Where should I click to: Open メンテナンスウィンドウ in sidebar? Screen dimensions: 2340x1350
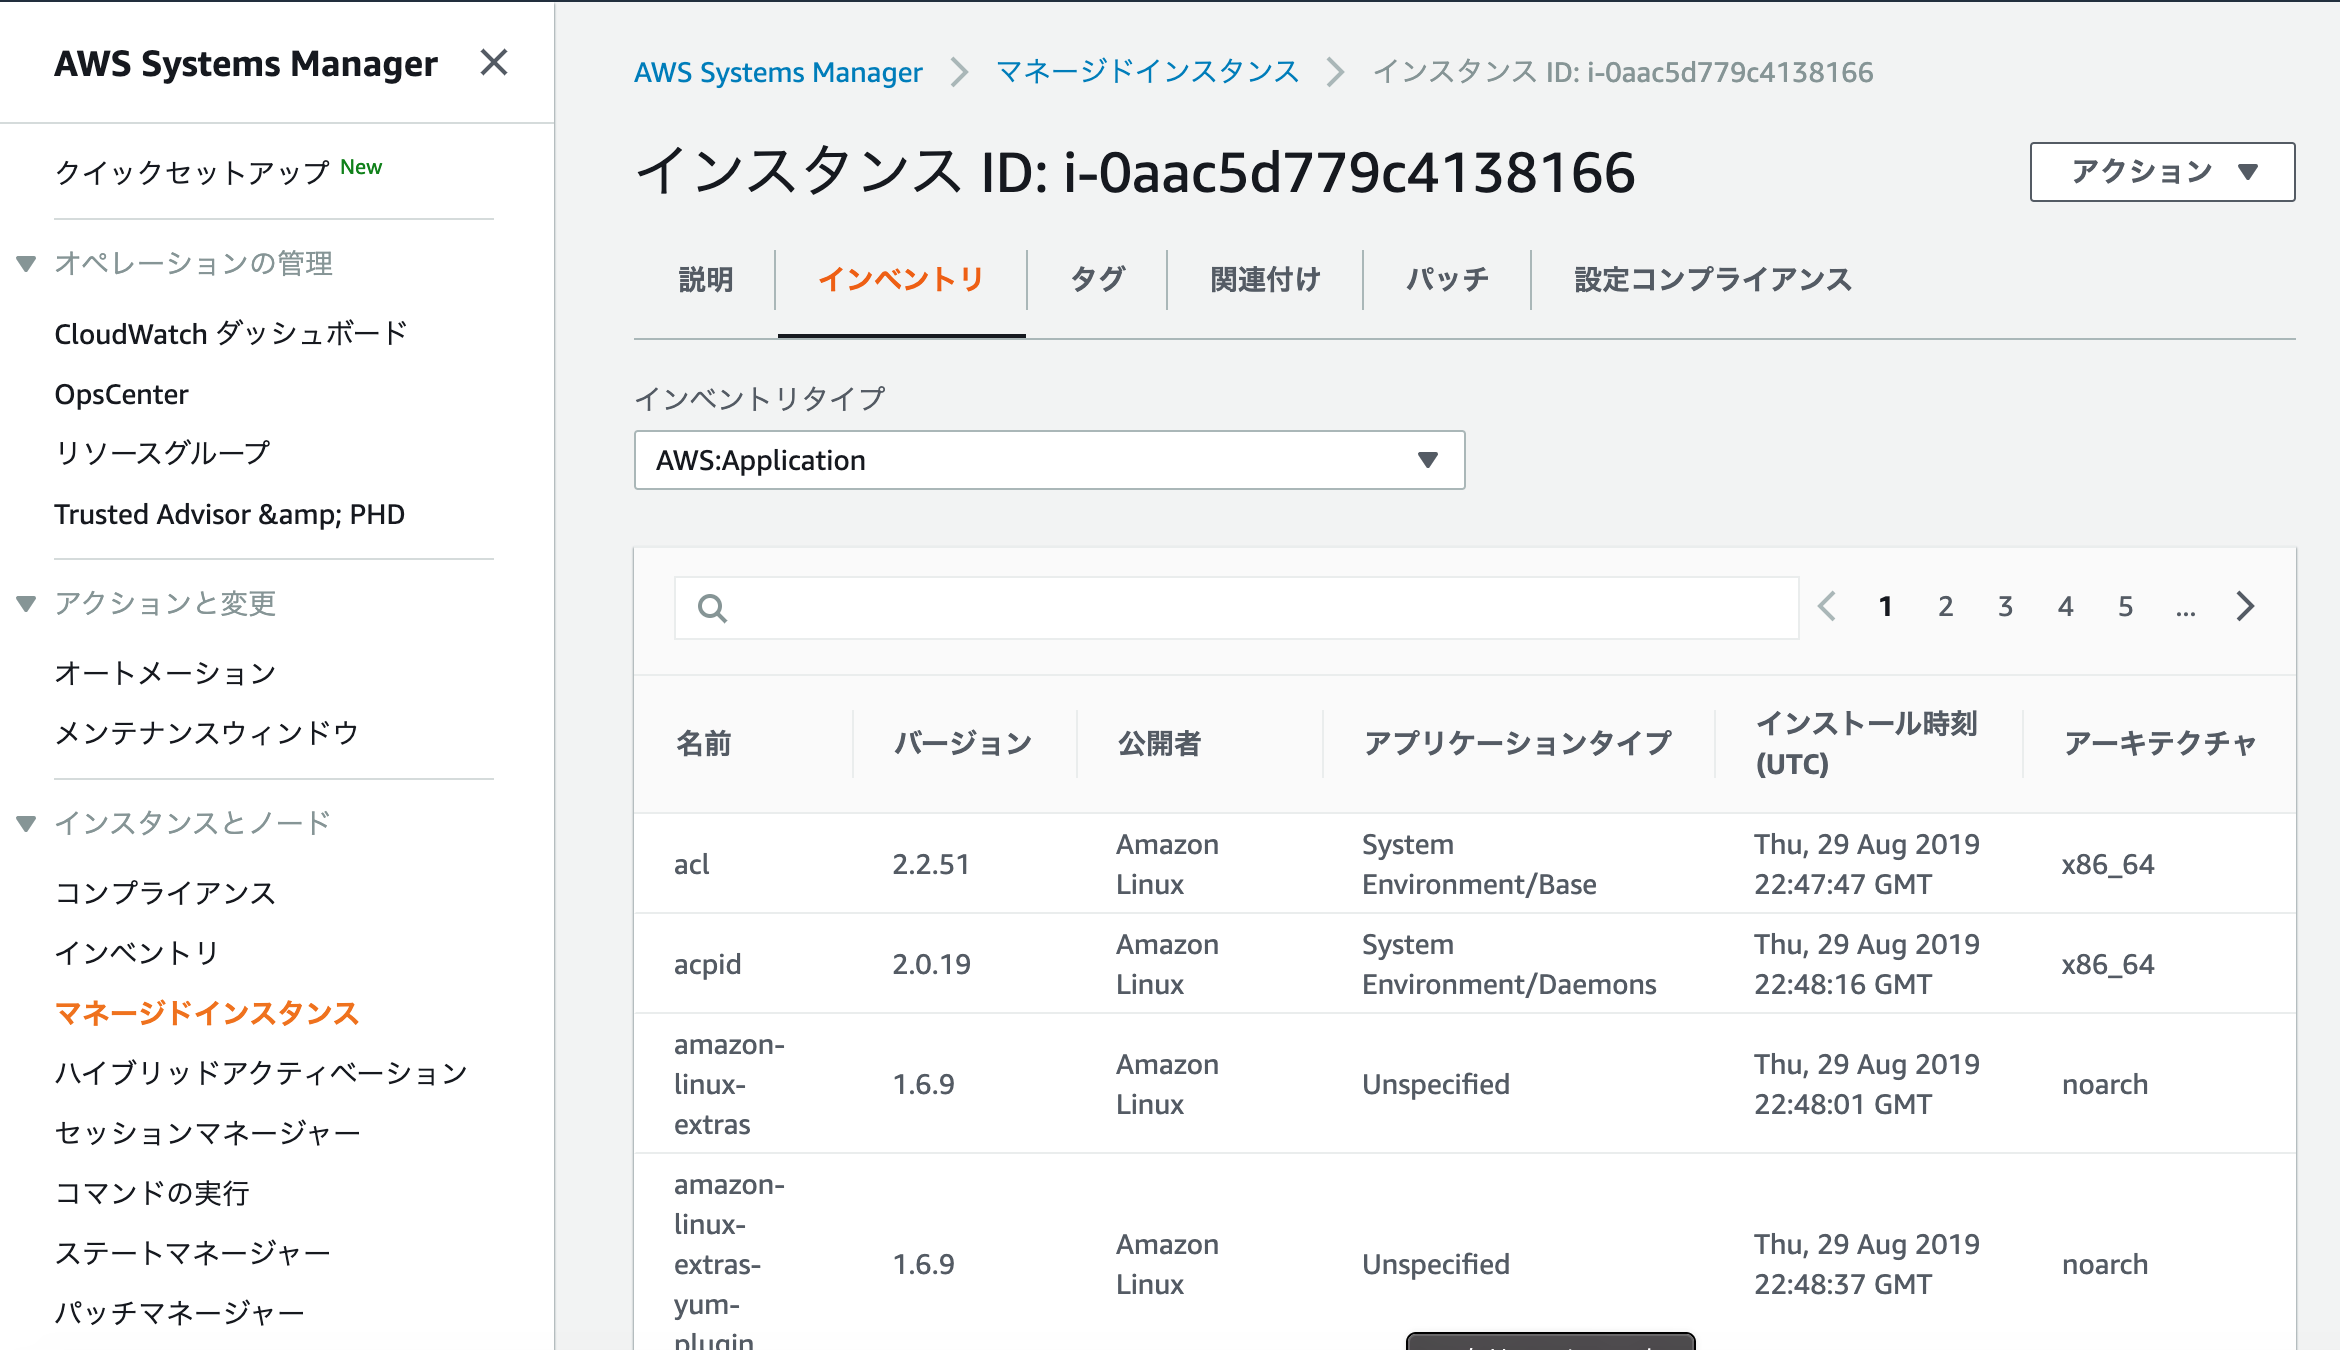click(x=206, y=733)
